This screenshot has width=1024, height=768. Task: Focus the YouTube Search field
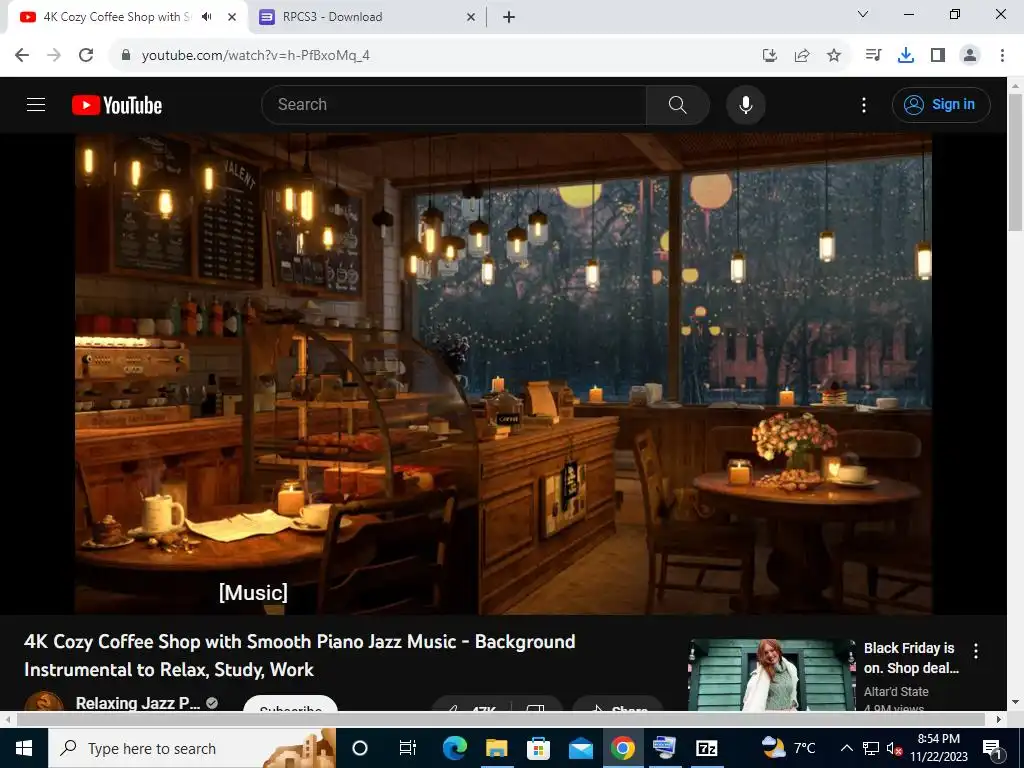454,104
